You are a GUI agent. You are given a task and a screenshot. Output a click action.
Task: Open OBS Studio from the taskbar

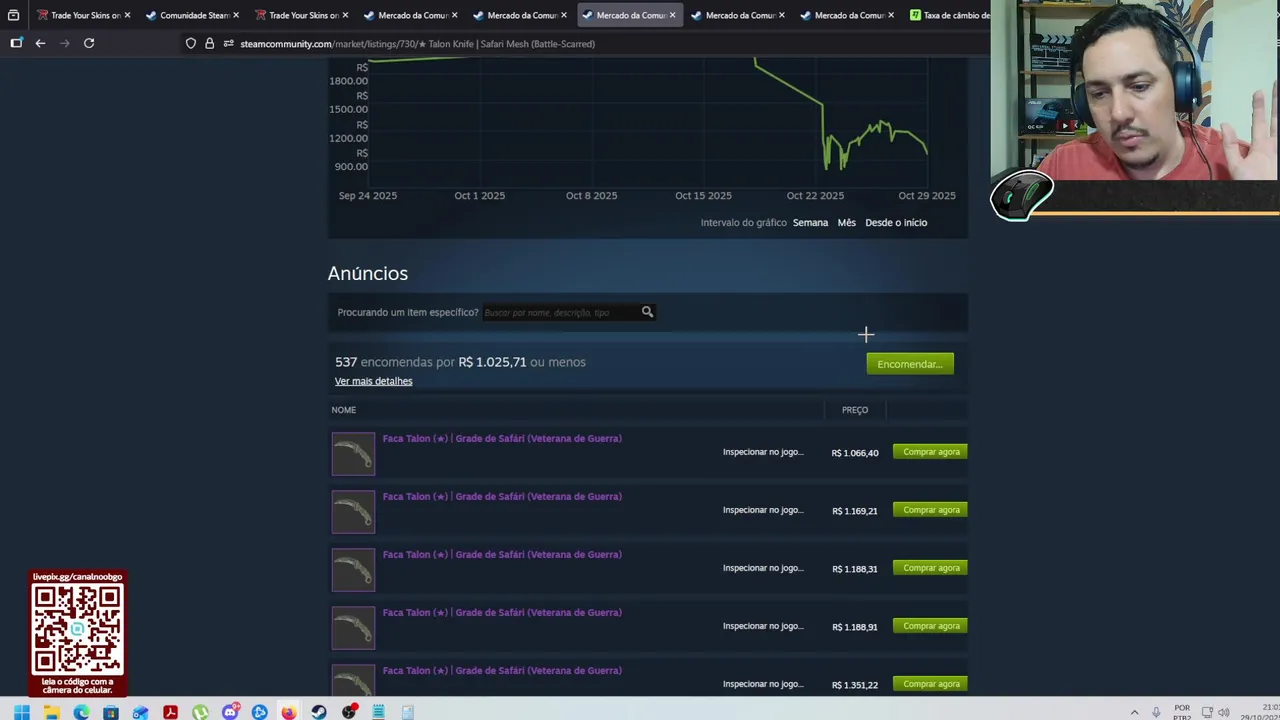tap(349, 712)
